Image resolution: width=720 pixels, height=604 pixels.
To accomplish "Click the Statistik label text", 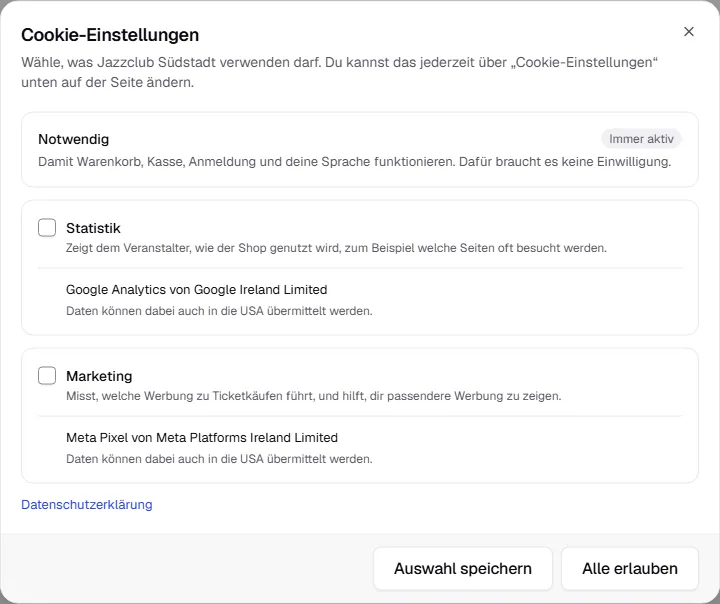I will (93, 228).
